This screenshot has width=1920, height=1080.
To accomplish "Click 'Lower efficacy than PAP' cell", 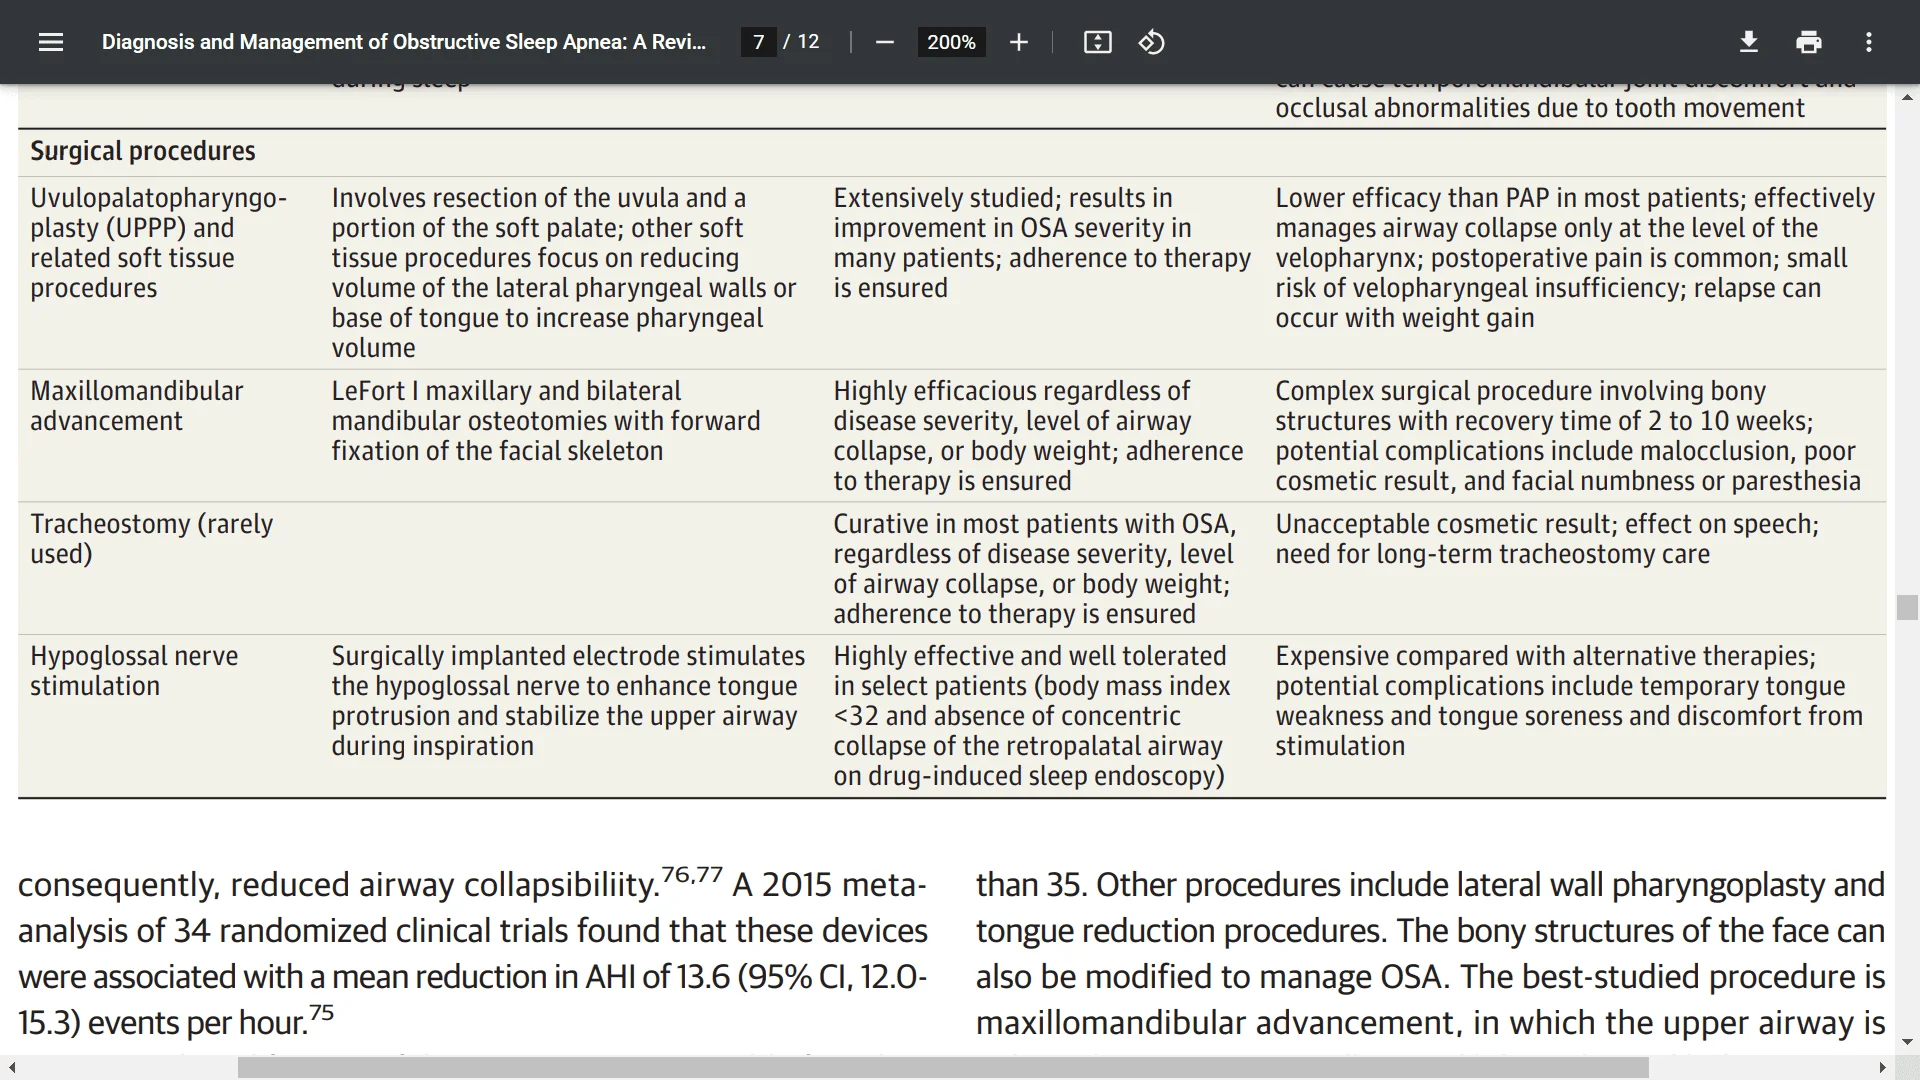I will (1575, 258).
